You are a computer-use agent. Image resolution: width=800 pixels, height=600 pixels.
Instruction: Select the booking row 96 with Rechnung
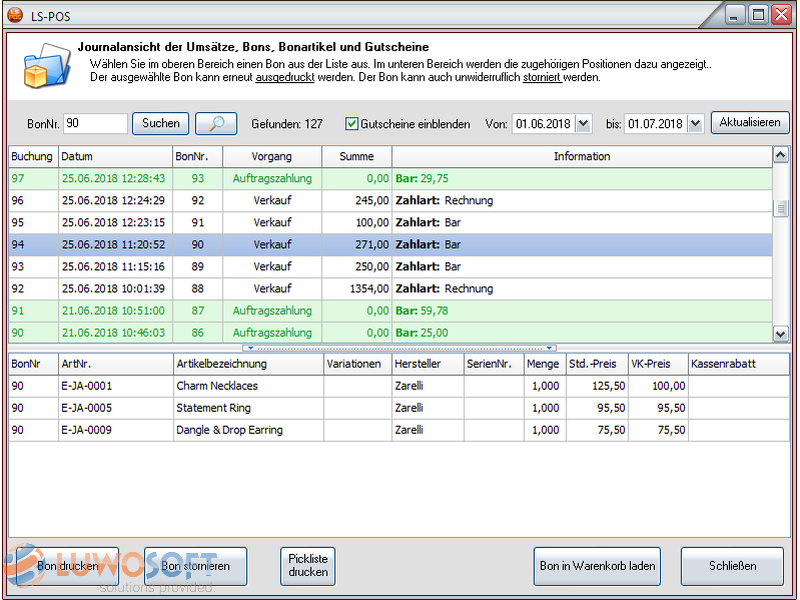pos(390,201)
